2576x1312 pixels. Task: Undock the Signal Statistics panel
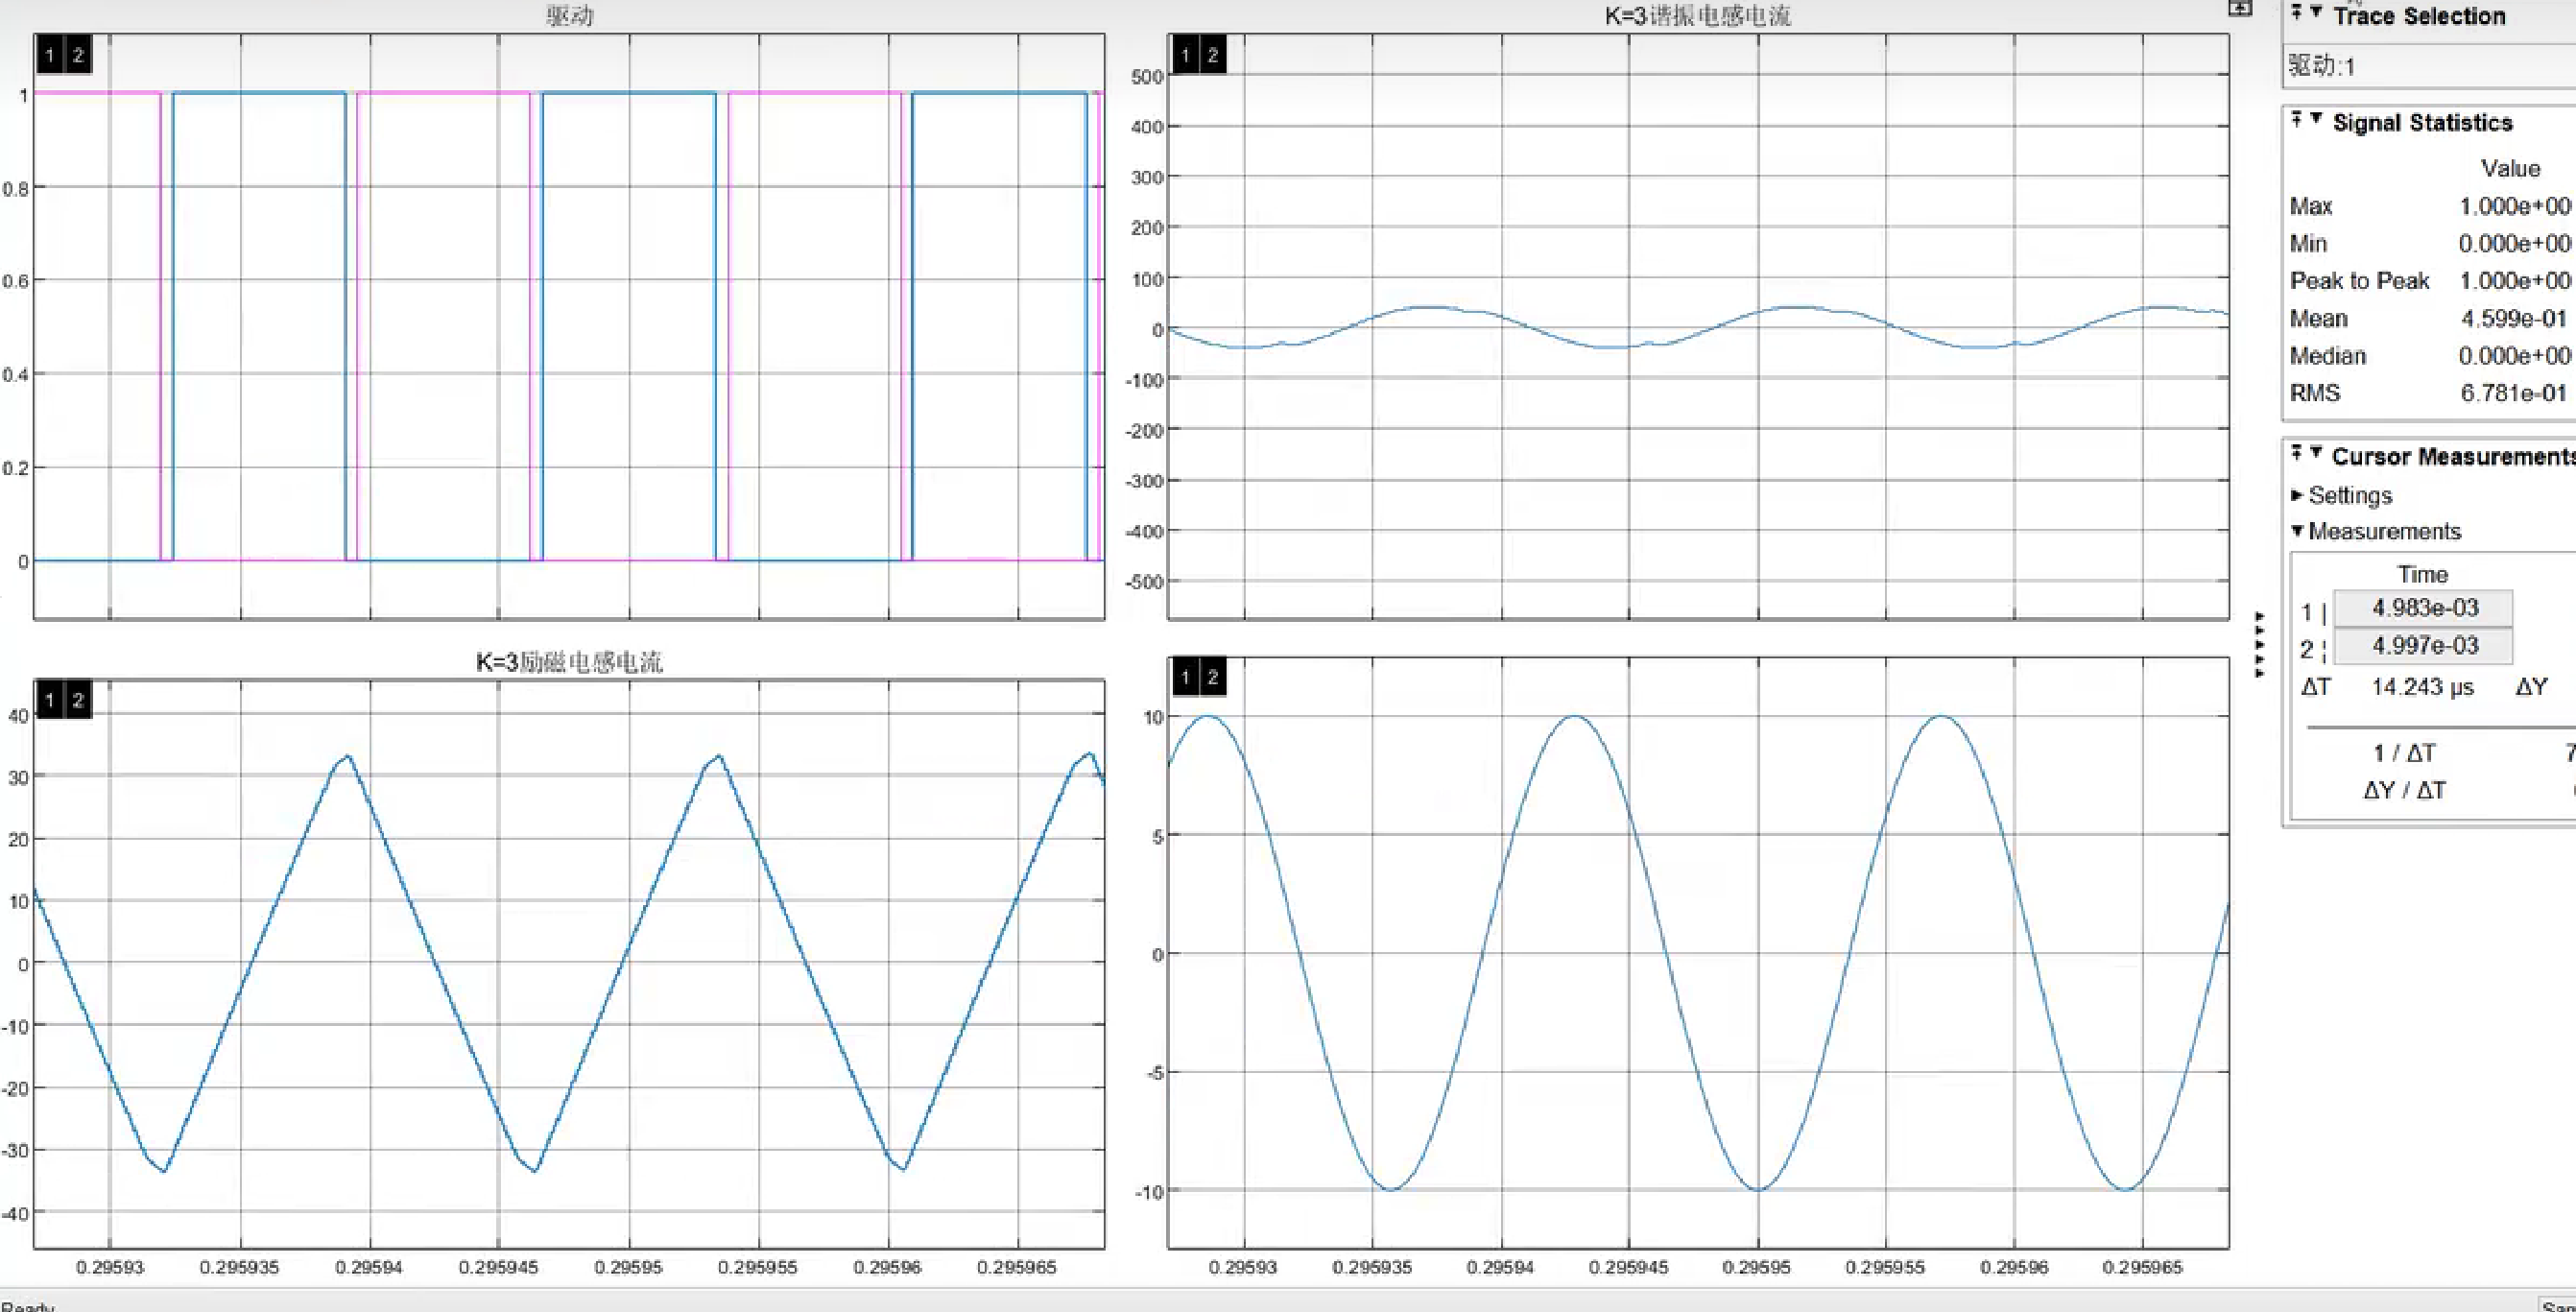tap(2297, 120)
